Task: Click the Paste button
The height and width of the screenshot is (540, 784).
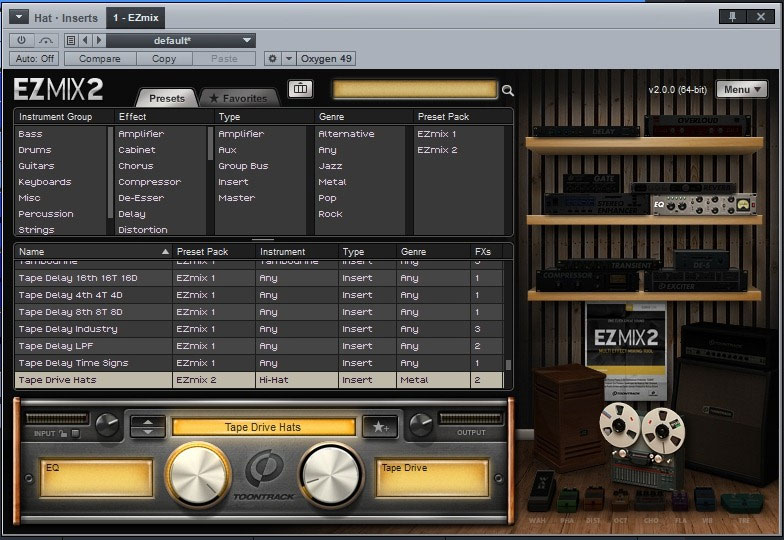Action: [224, 58]
